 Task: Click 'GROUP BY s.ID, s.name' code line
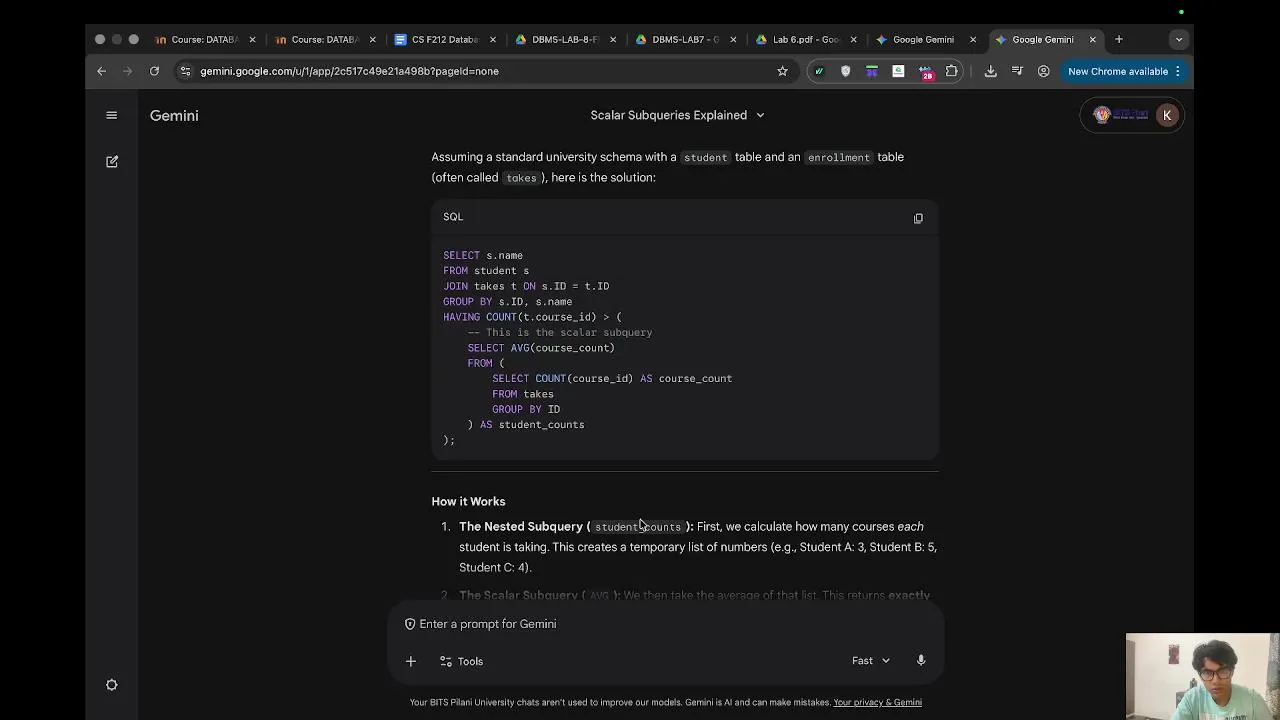508,301
